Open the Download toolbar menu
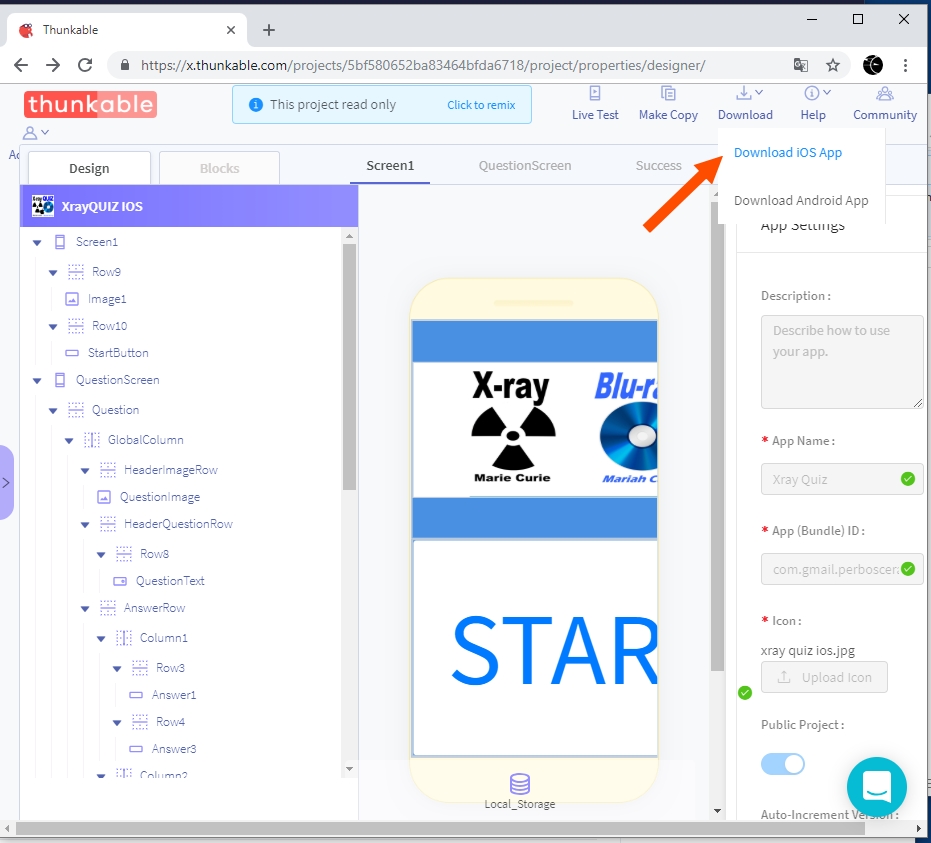The image size is (931, 843). [x=745, y=103]
